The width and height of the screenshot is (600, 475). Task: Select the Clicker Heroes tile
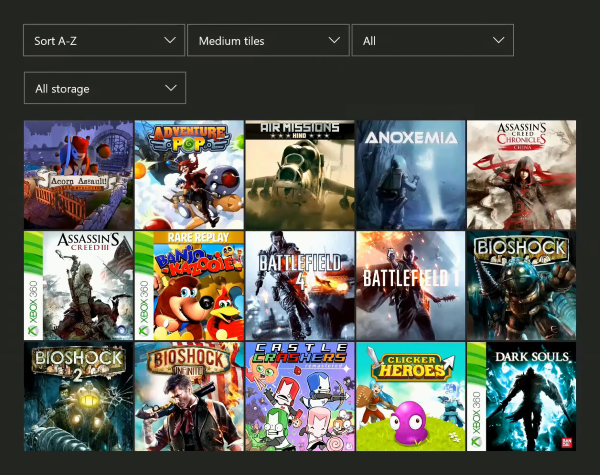click(x=411, y=397)
